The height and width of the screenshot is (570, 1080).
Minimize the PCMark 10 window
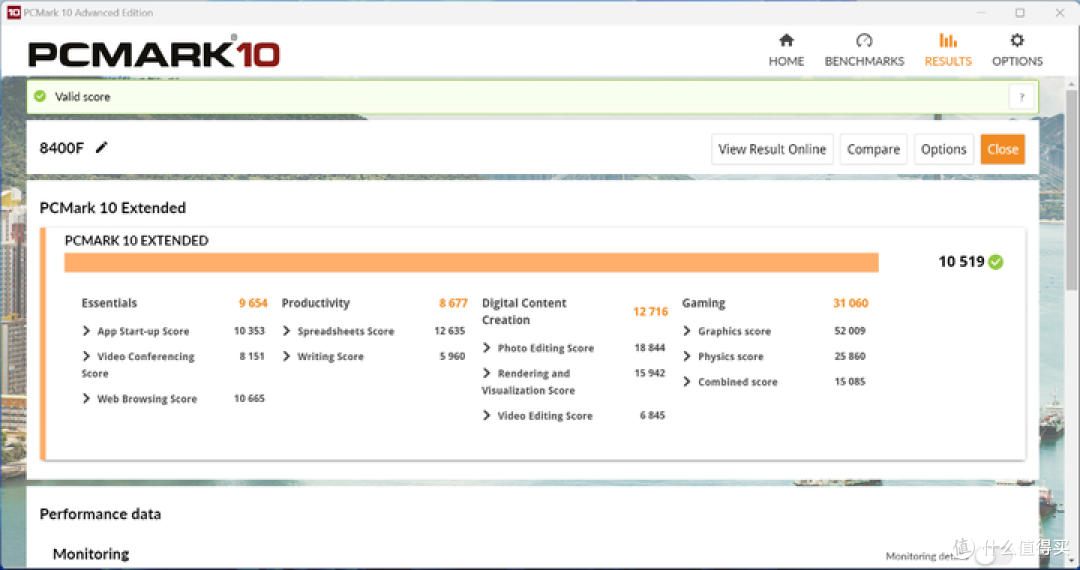(x=981, y=12)
